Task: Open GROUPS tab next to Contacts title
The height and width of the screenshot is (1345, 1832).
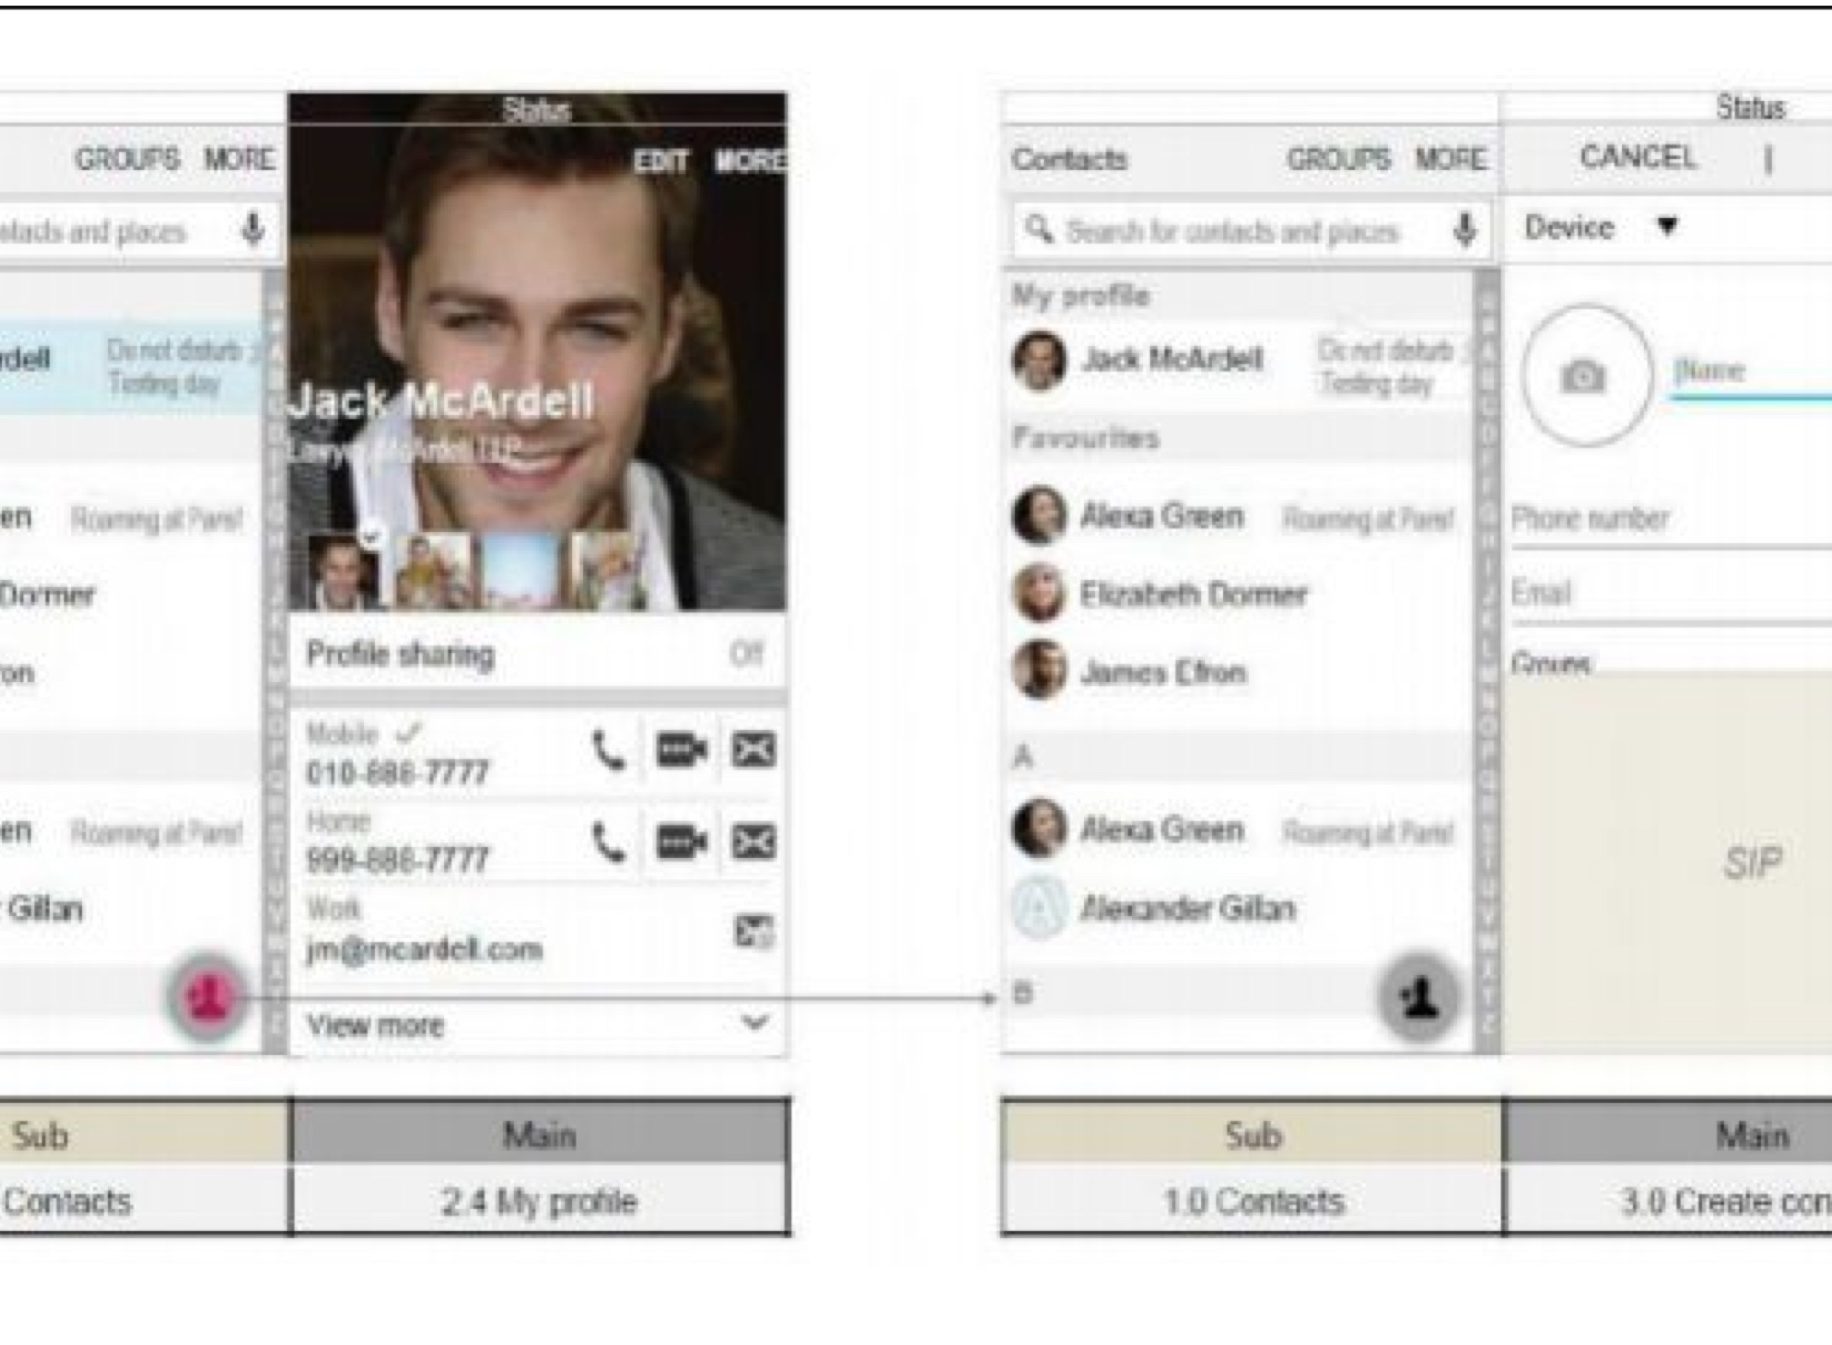Action: point(1337,159)
